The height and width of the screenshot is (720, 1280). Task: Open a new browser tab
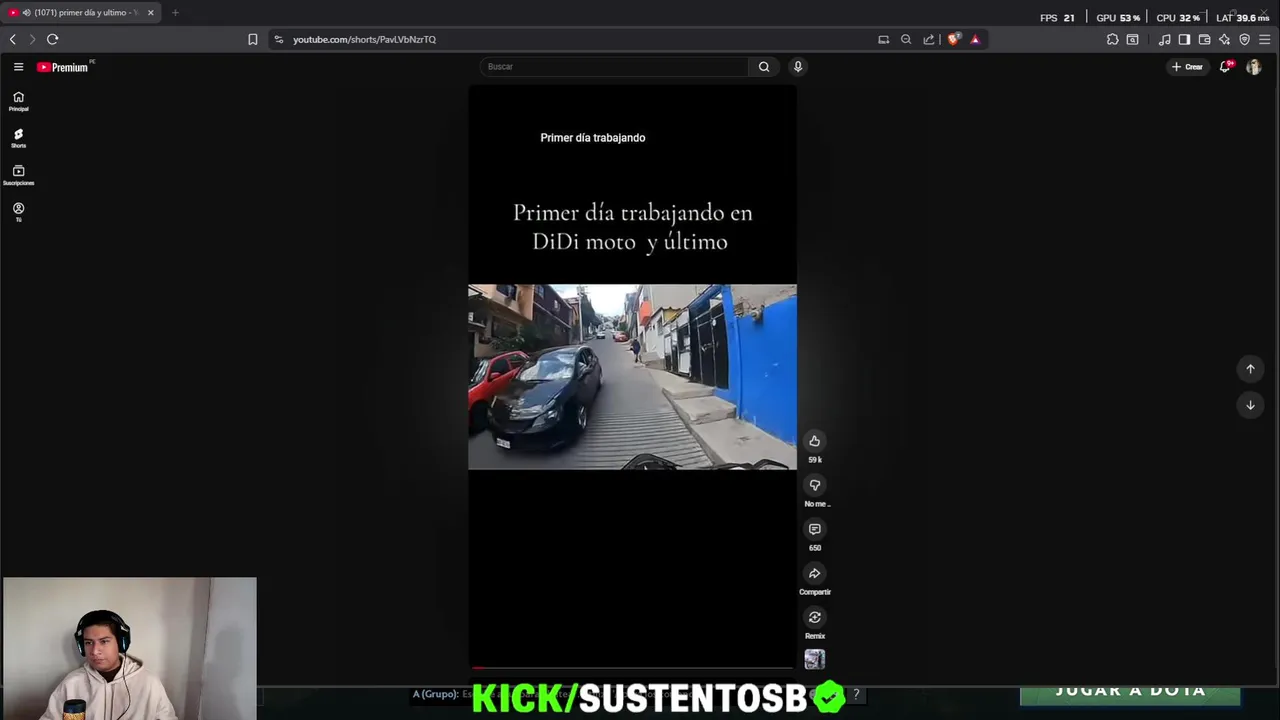click(x=175, y=13)
